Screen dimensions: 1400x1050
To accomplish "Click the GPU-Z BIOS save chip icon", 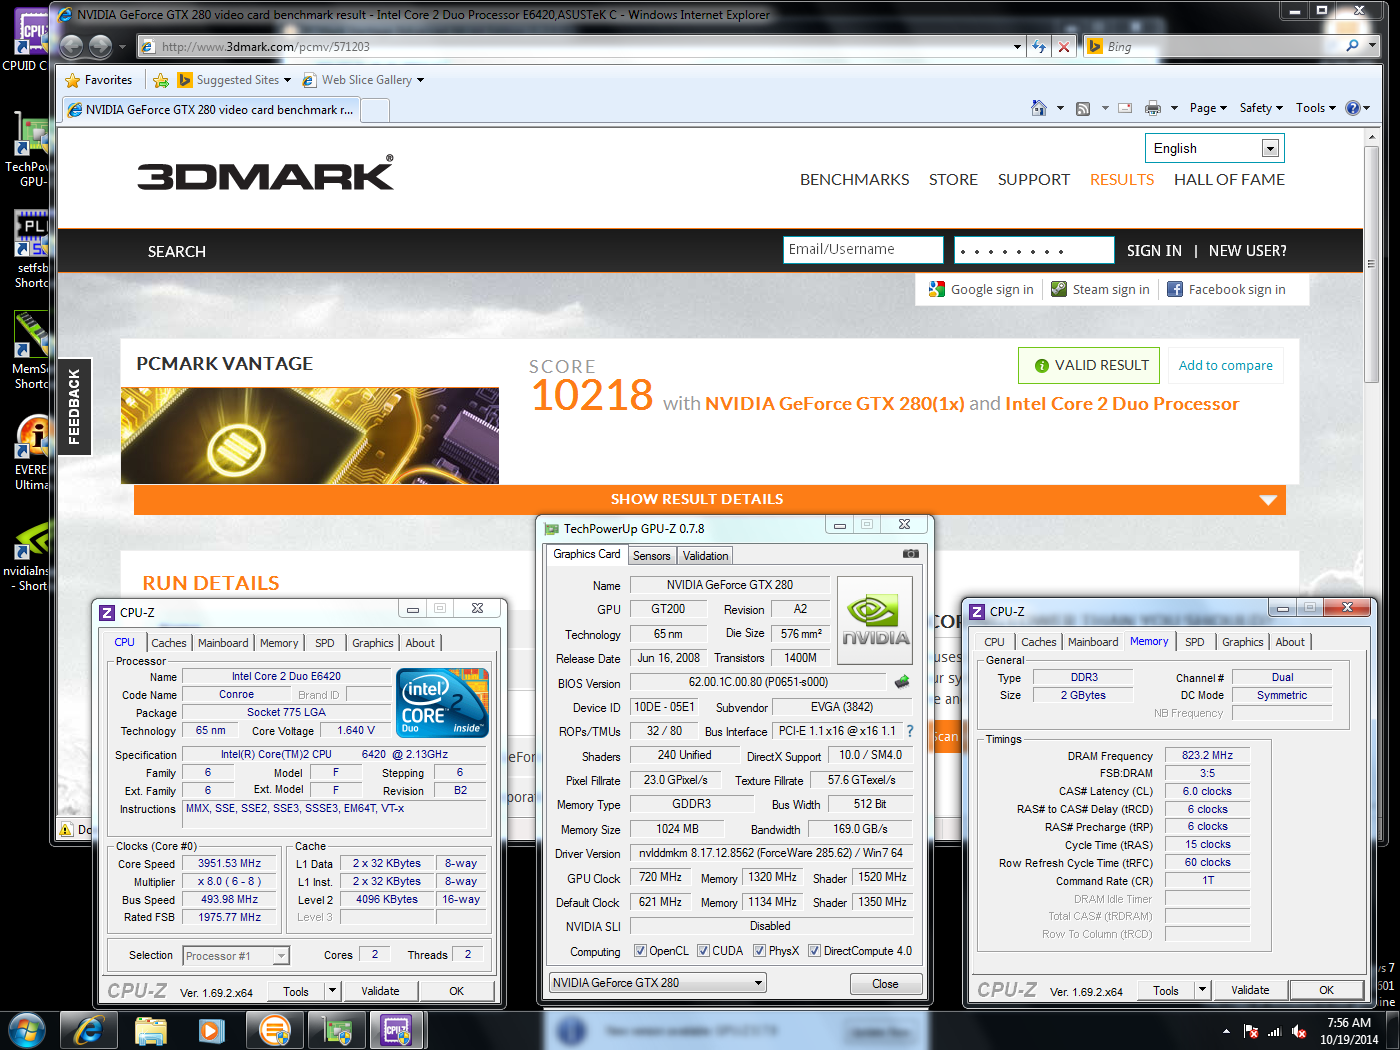I will [902, 682].
